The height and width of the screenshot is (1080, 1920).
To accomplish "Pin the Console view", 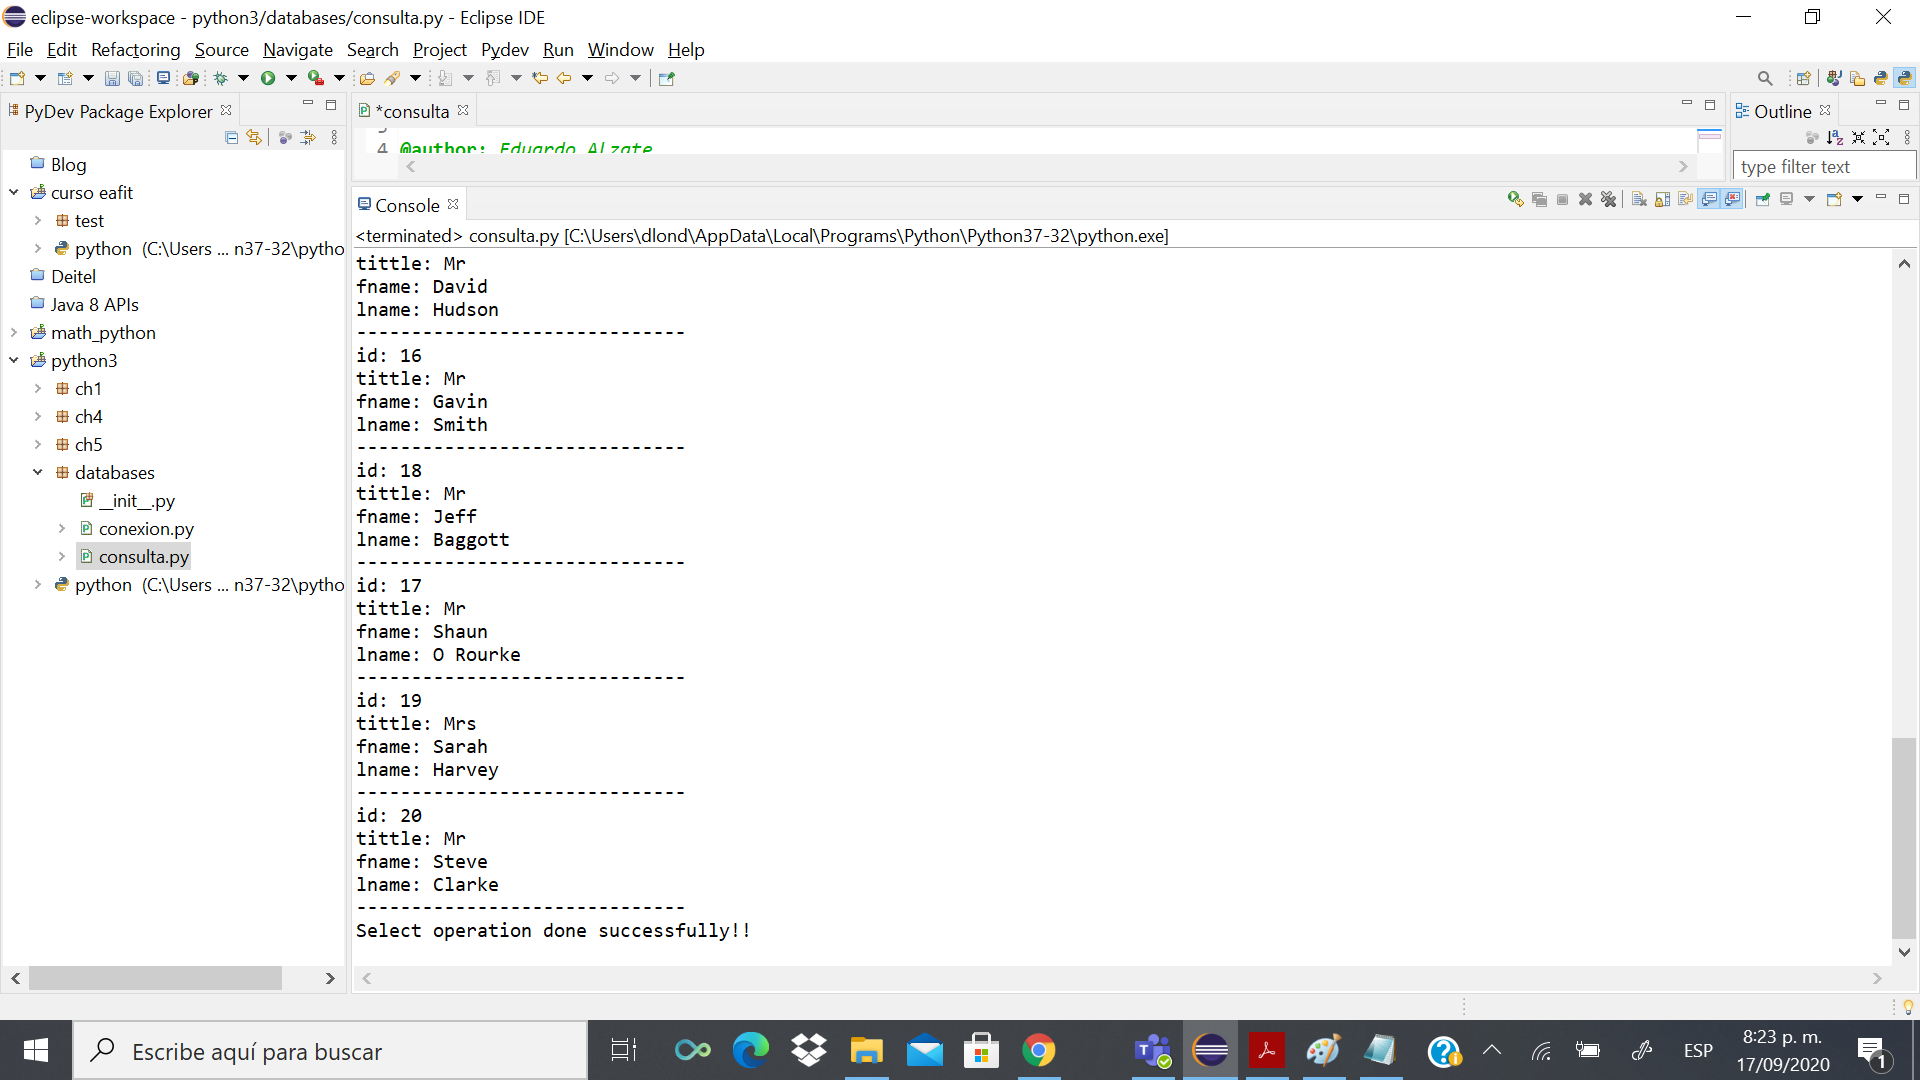I will point(1762,199).
